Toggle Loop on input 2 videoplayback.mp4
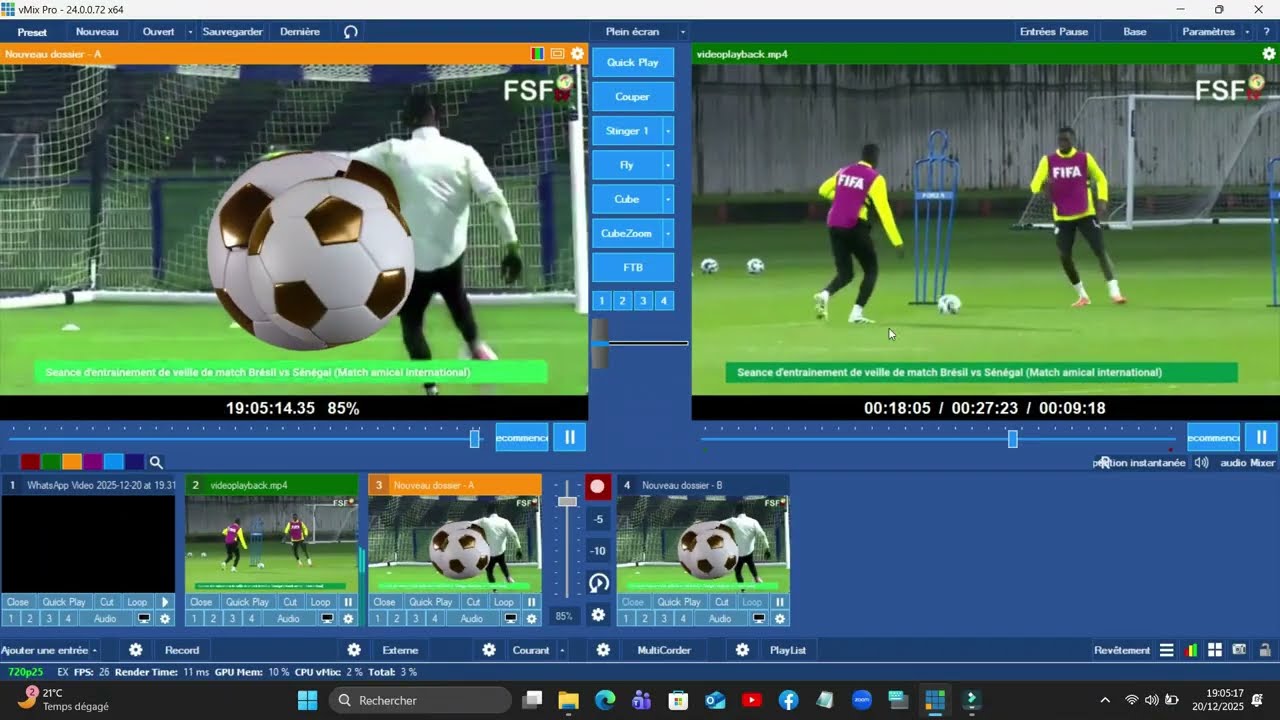Image resolution: width=1280 pixels, height=720 pixels. pos(320,602)
